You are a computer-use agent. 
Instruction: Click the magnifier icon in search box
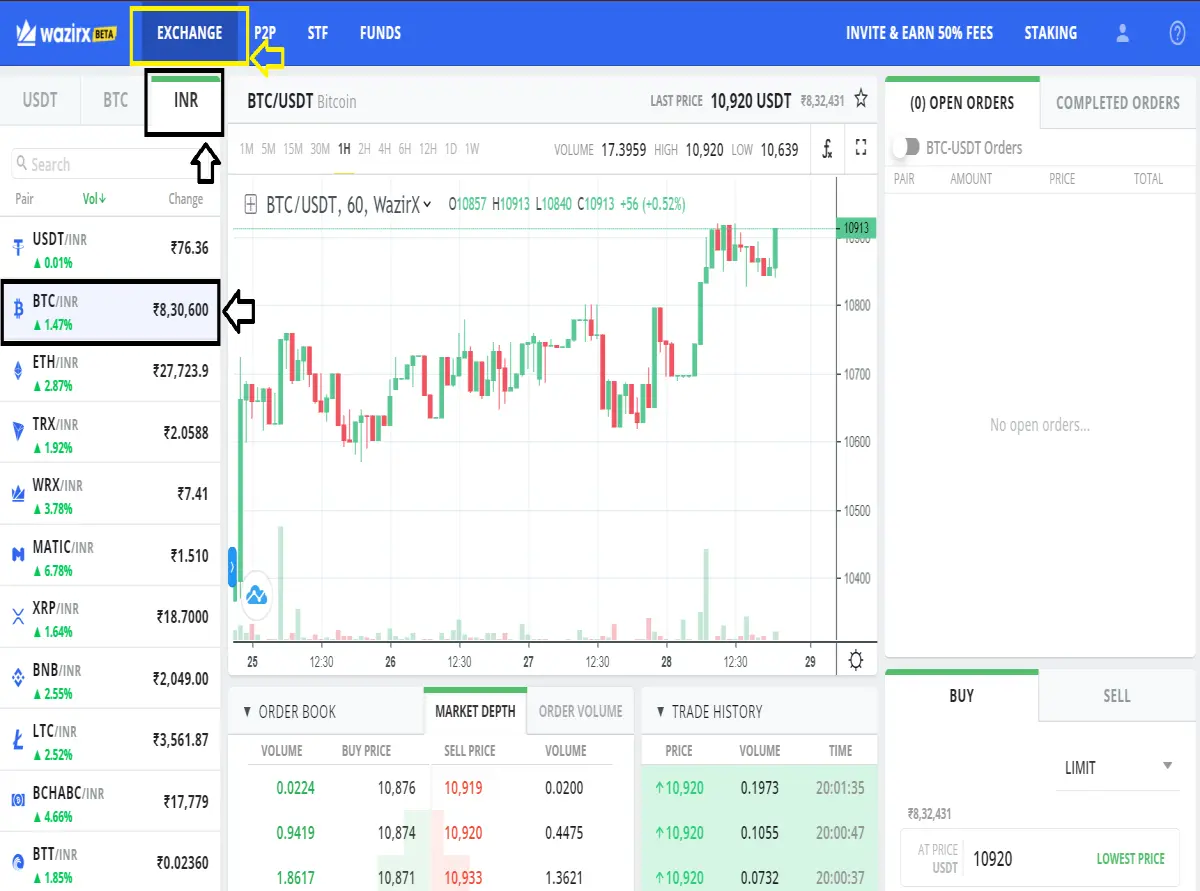[21, 164]
